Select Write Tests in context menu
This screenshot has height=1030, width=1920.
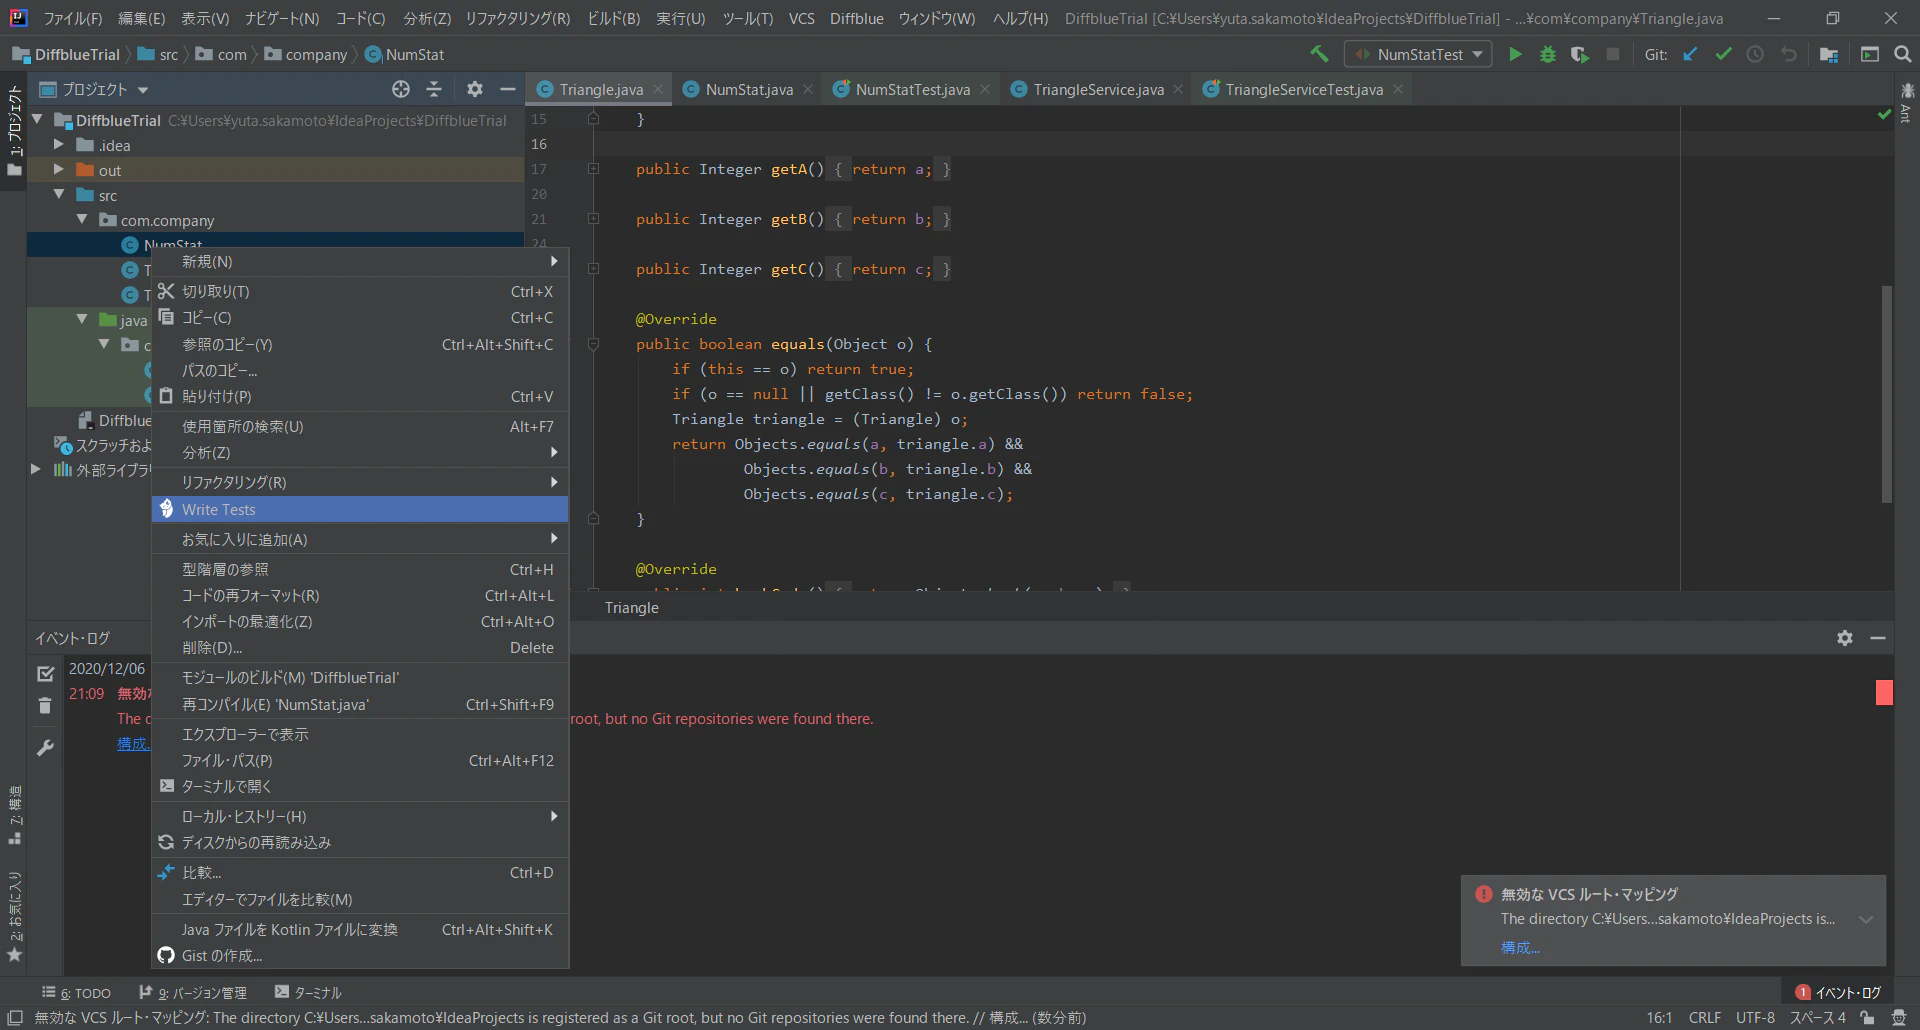[219, 510]
